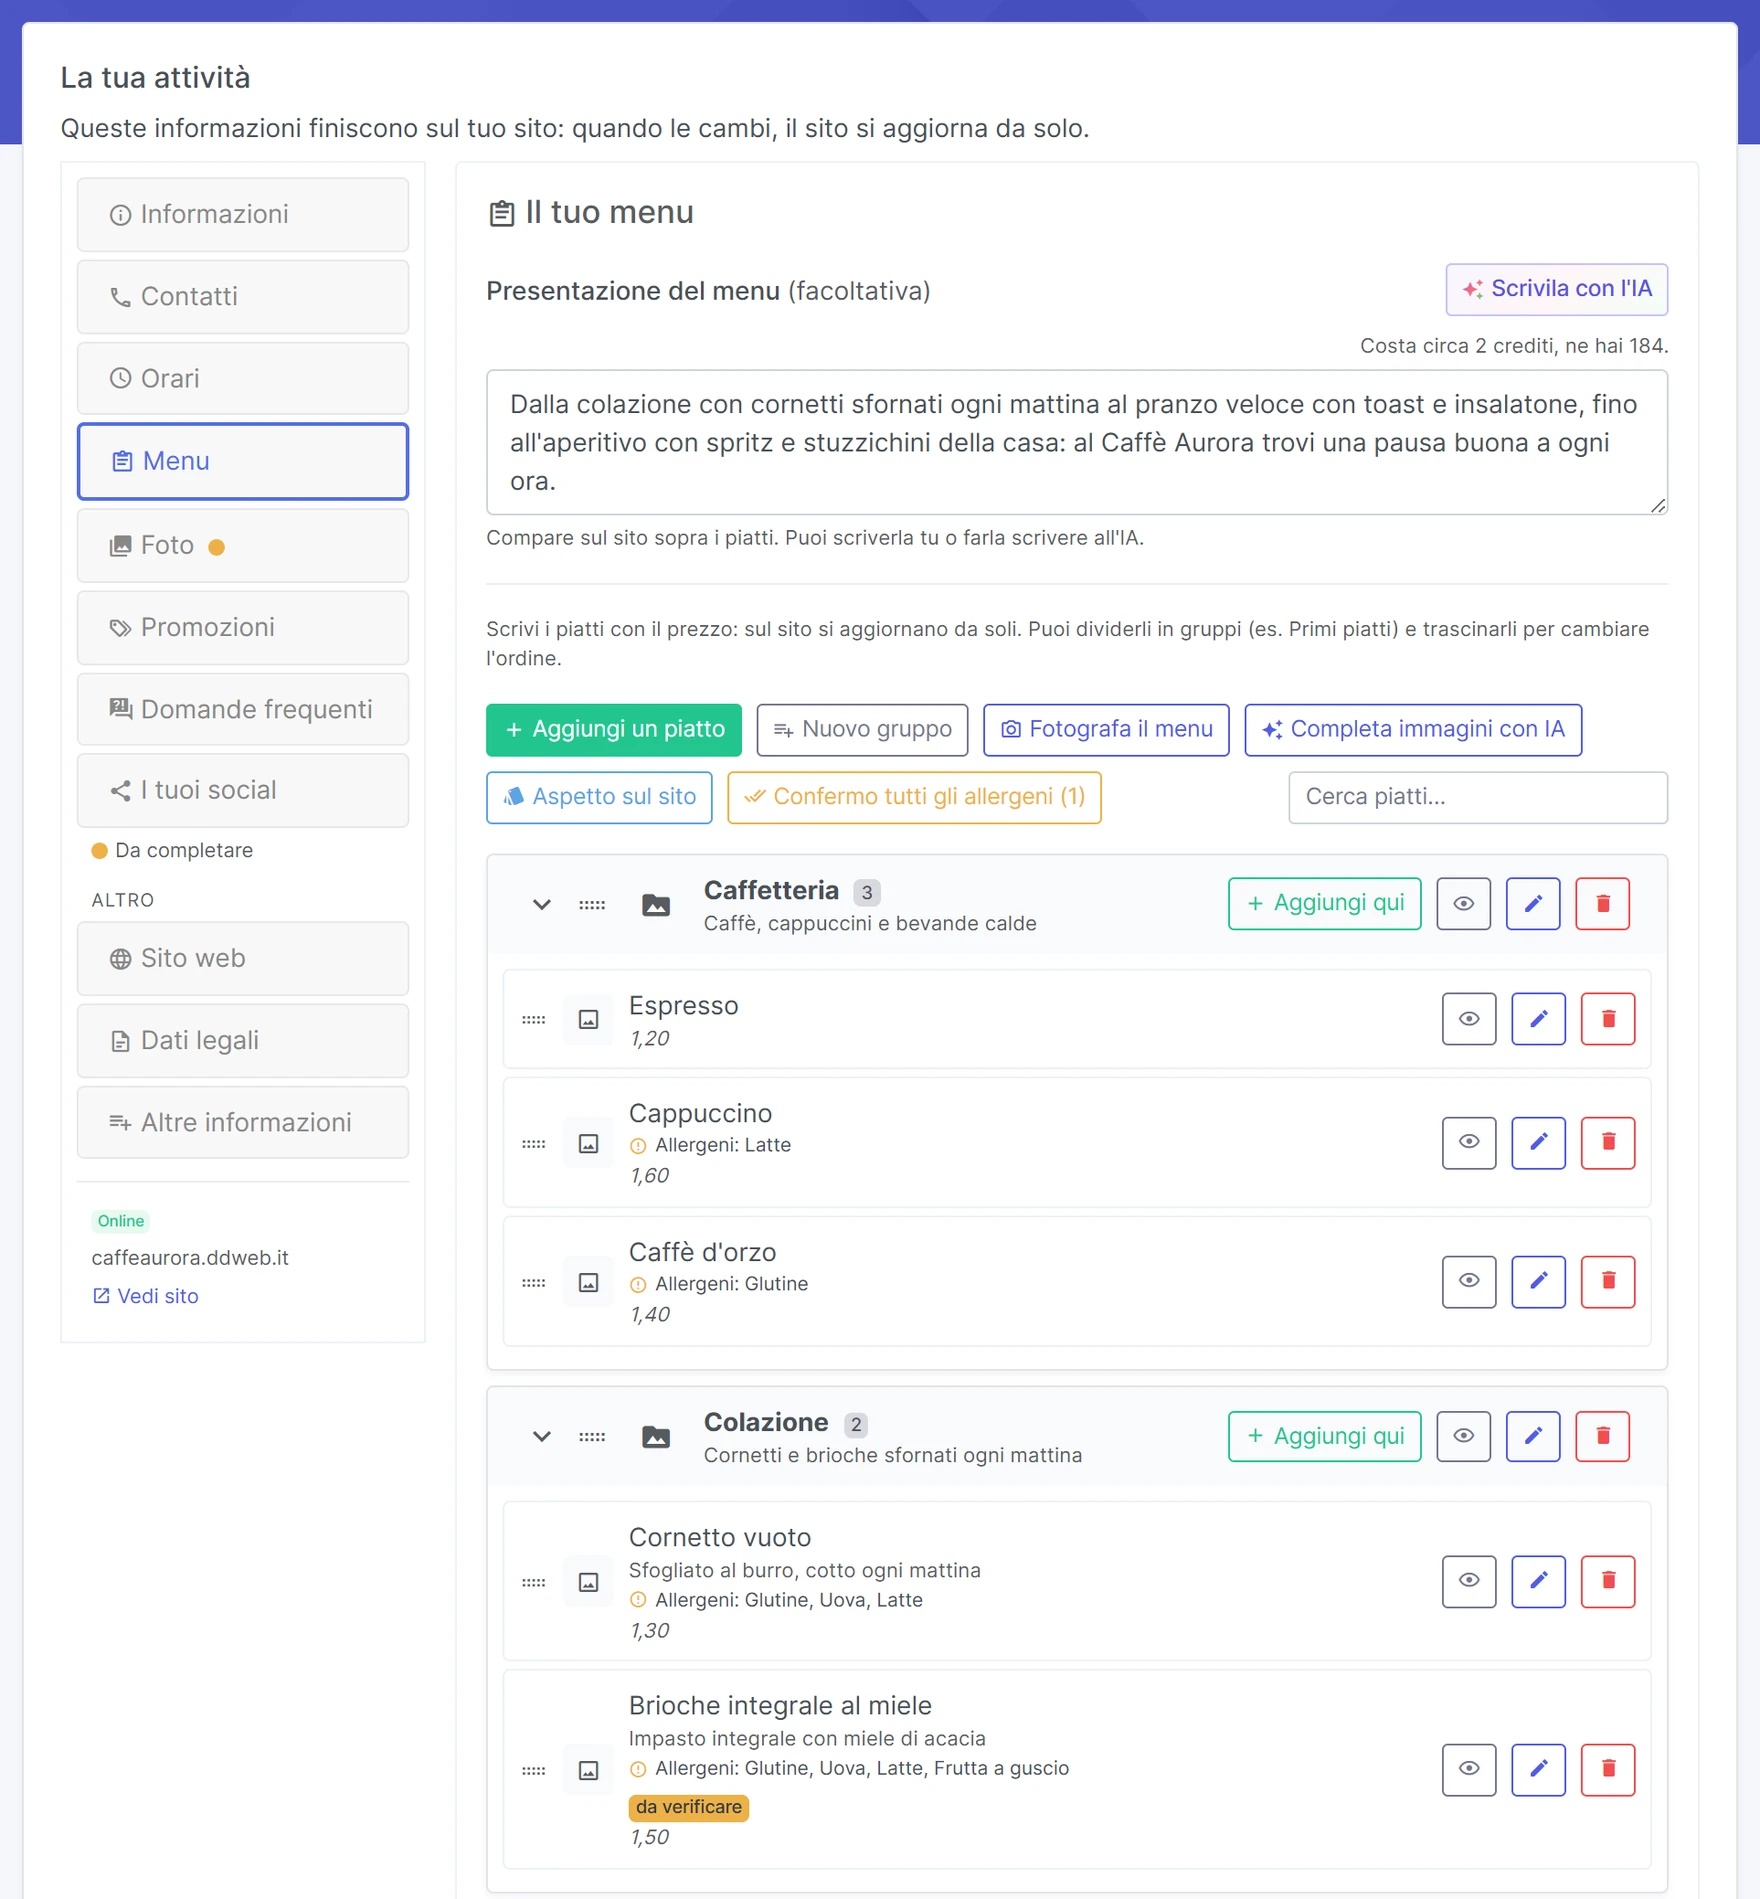Viewport: 1760px width, 1899px height.
Task: Toggle visibility of Caffetteria group
Action: (1464, 904)
